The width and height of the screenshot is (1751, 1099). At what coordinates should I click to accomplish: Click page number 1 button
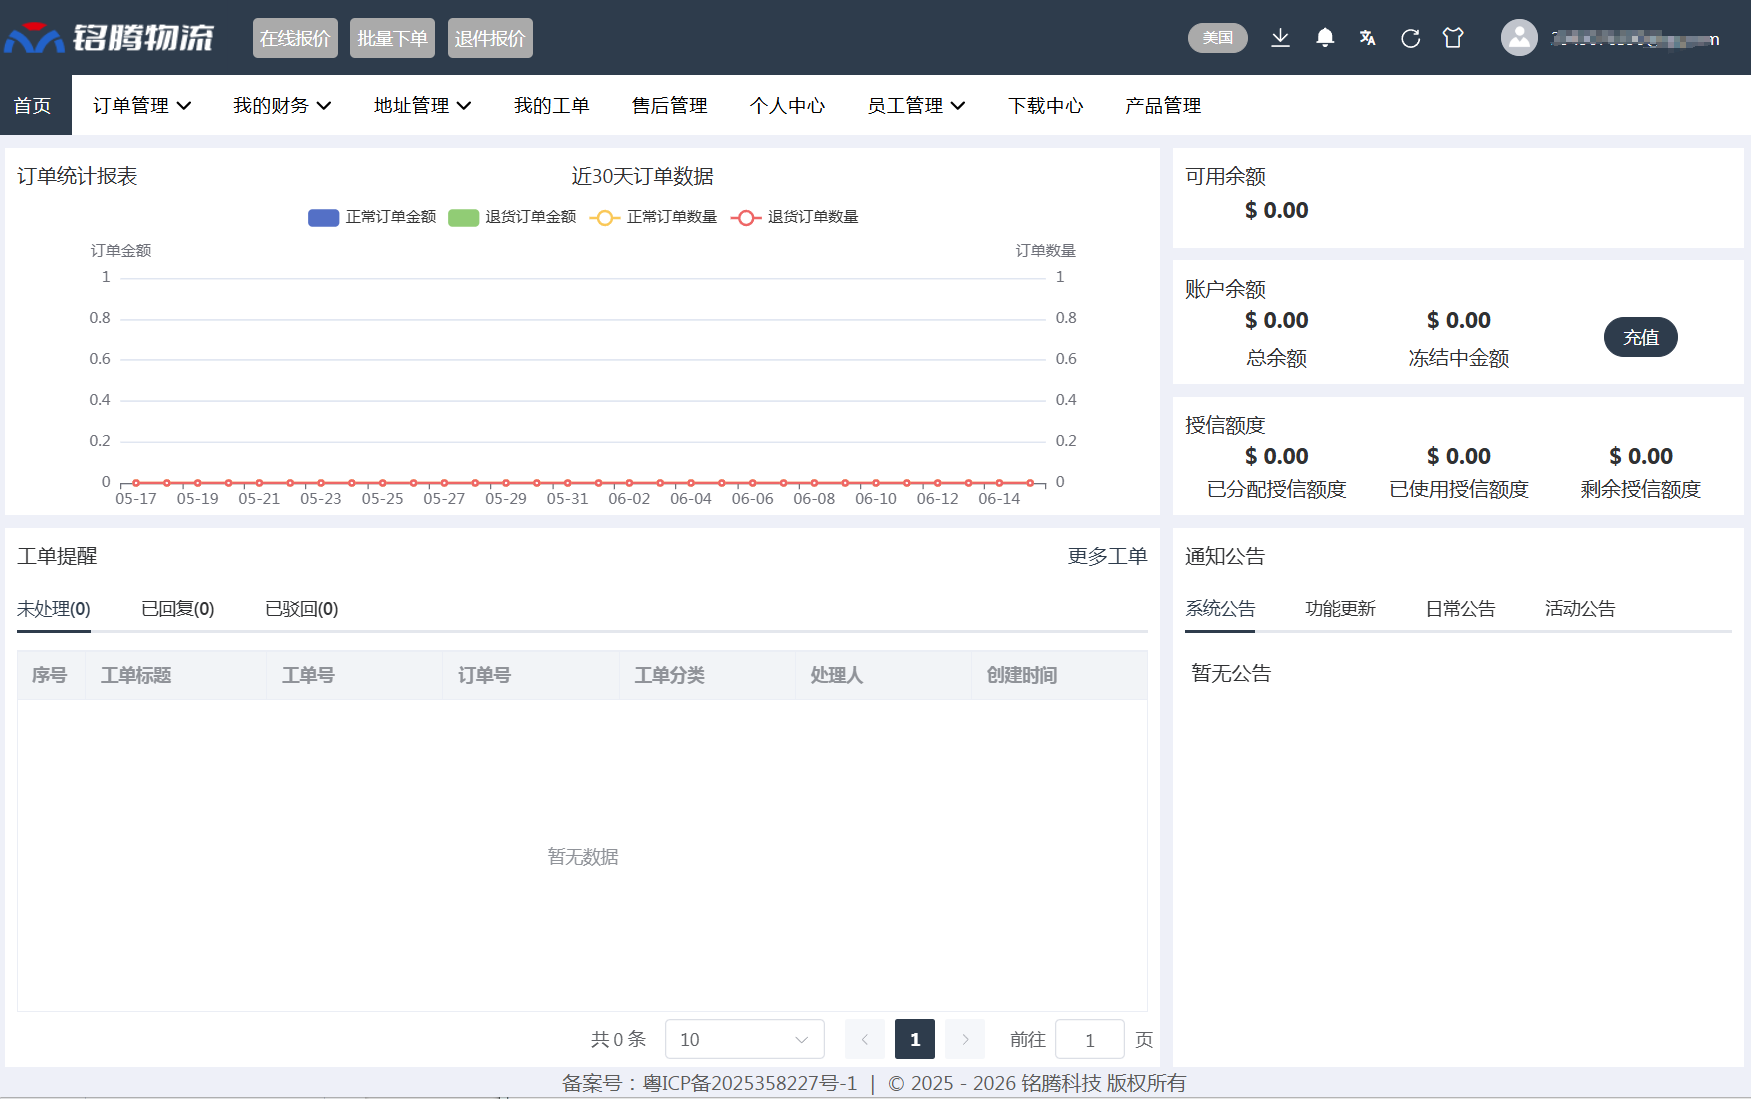[915, 1039]
